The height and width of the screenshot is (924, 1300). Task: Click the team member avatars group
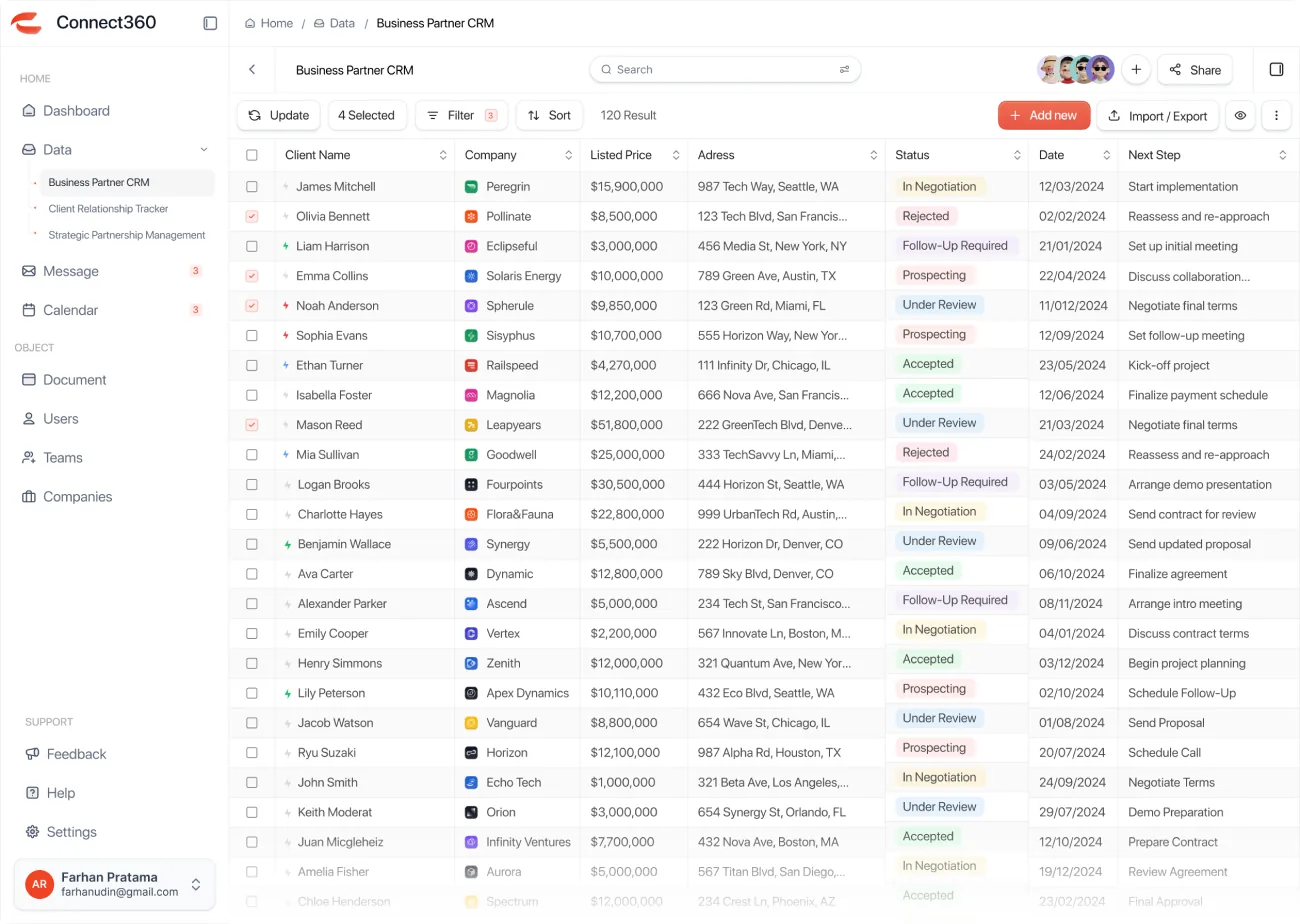(x=1076, y=69)
